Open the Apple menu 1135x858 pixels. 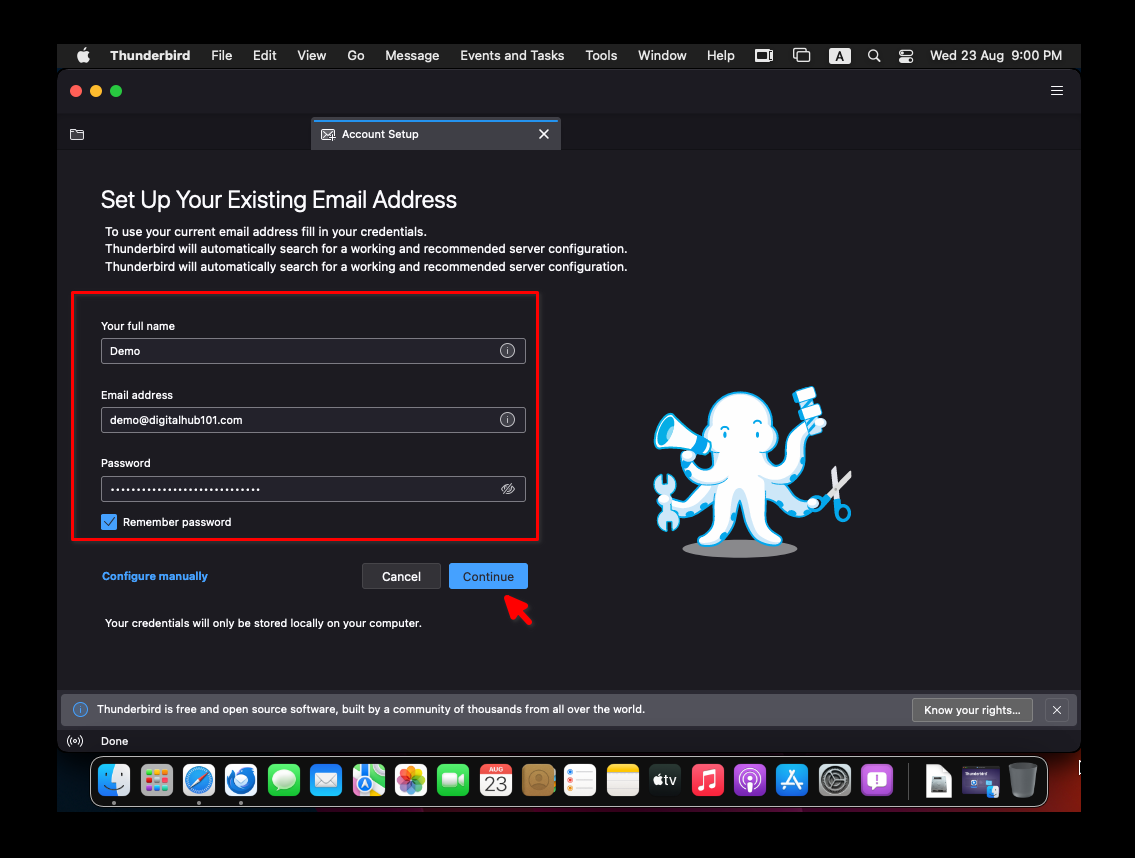[83, 56]
